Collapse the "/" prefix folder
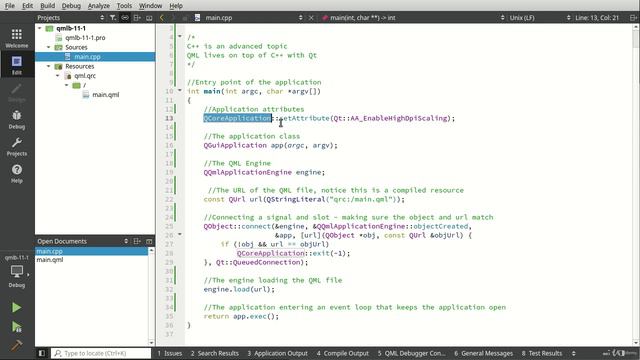Viewport: 640px width, 360px height. tap(67, 85)
